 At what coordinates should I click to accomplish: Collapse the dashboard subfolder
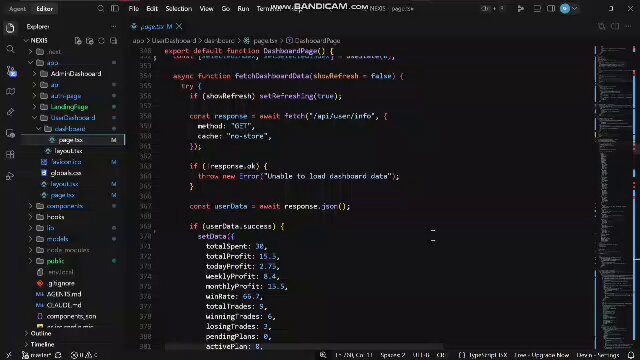39,129
